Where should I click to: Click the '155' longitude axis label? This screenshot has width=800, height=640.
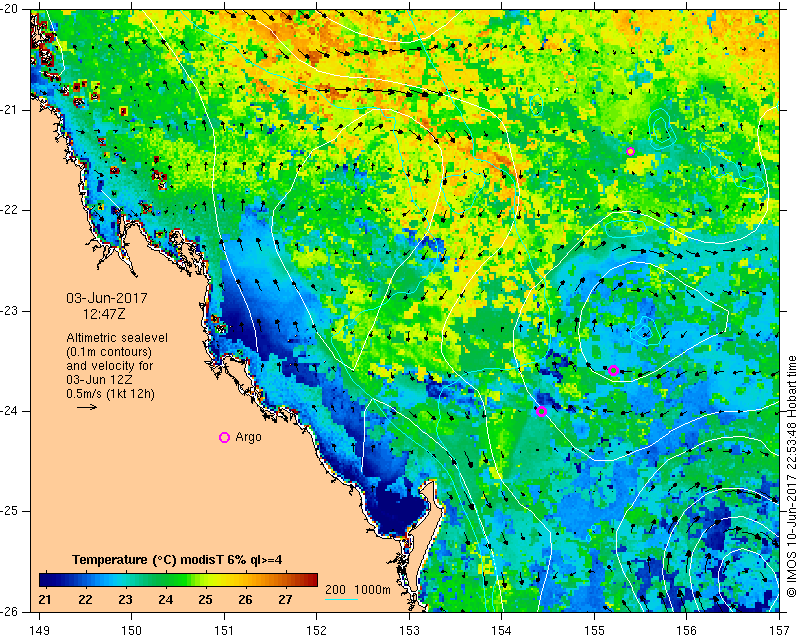[x=594, y=631]
